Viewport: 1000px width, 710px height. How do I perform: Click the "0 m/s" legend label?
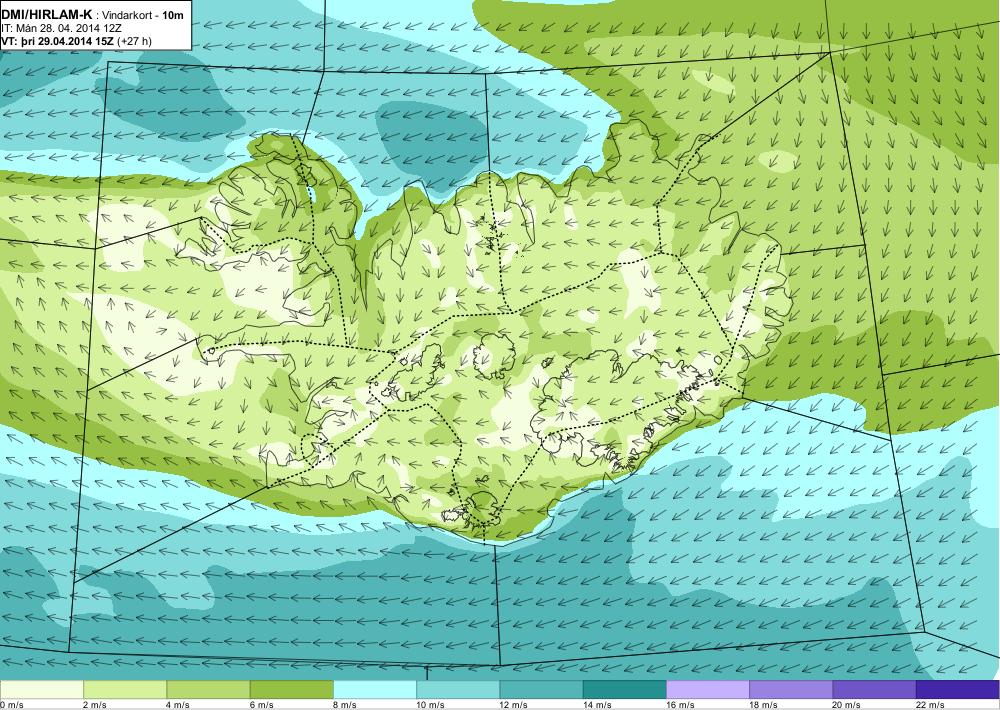[11, 705]
